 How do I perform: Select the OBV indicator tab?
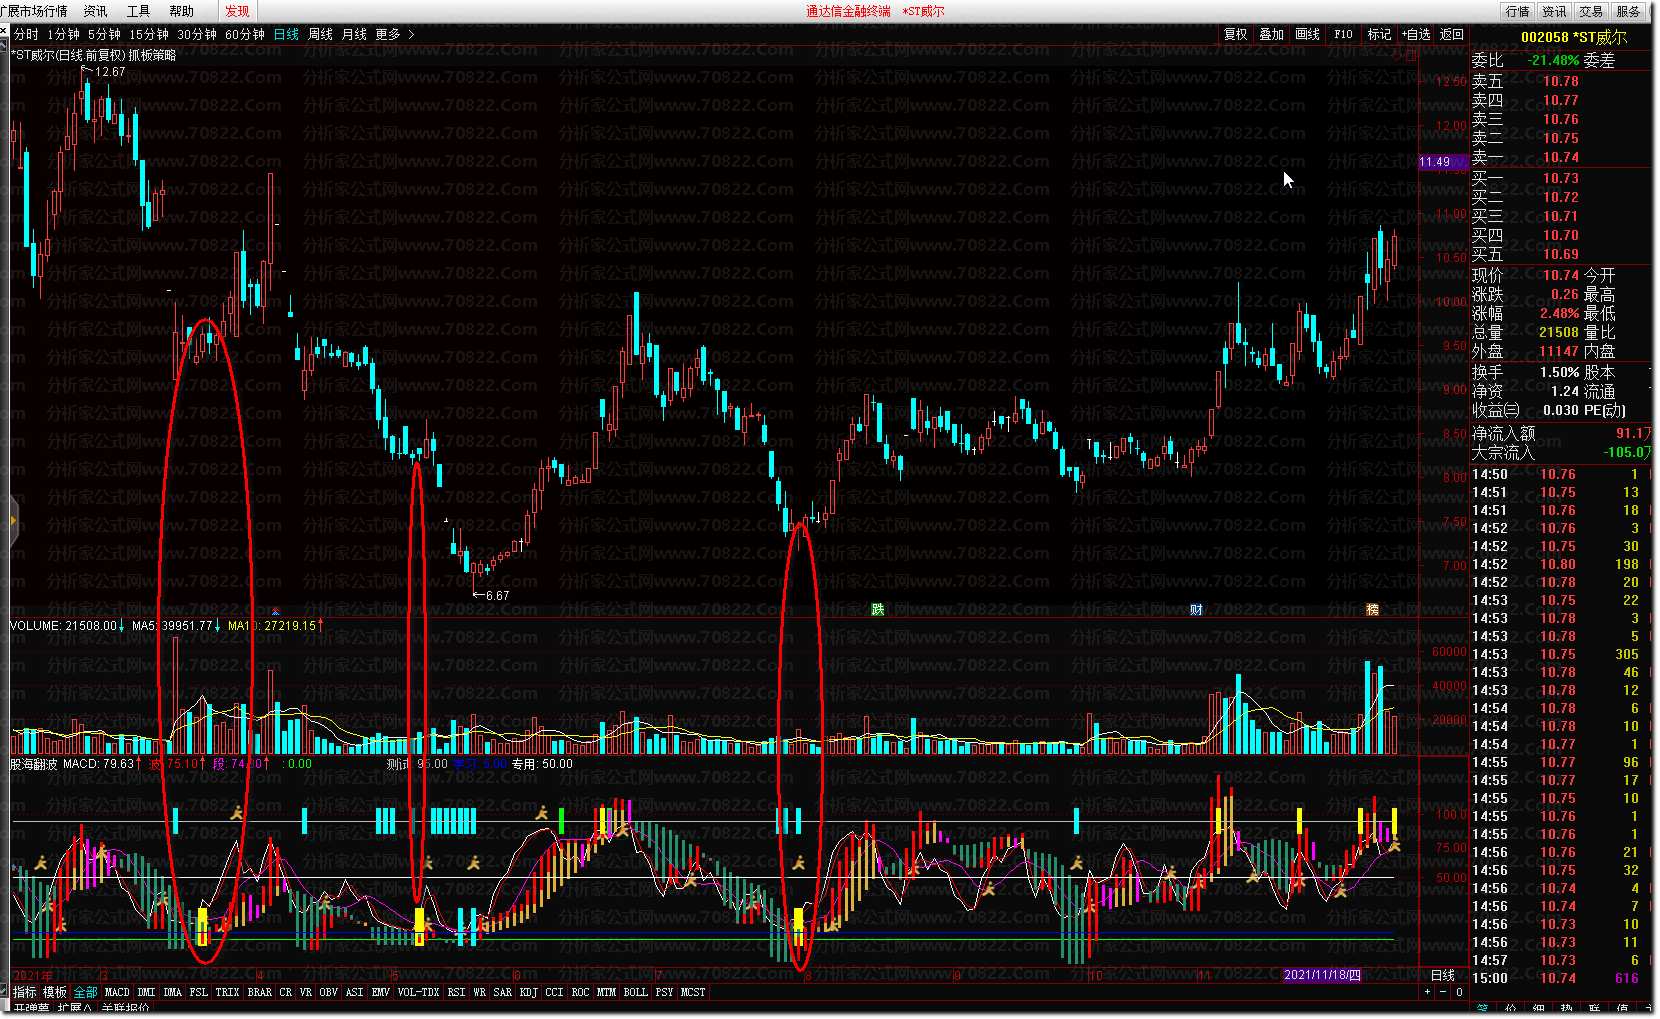[328, 992]
